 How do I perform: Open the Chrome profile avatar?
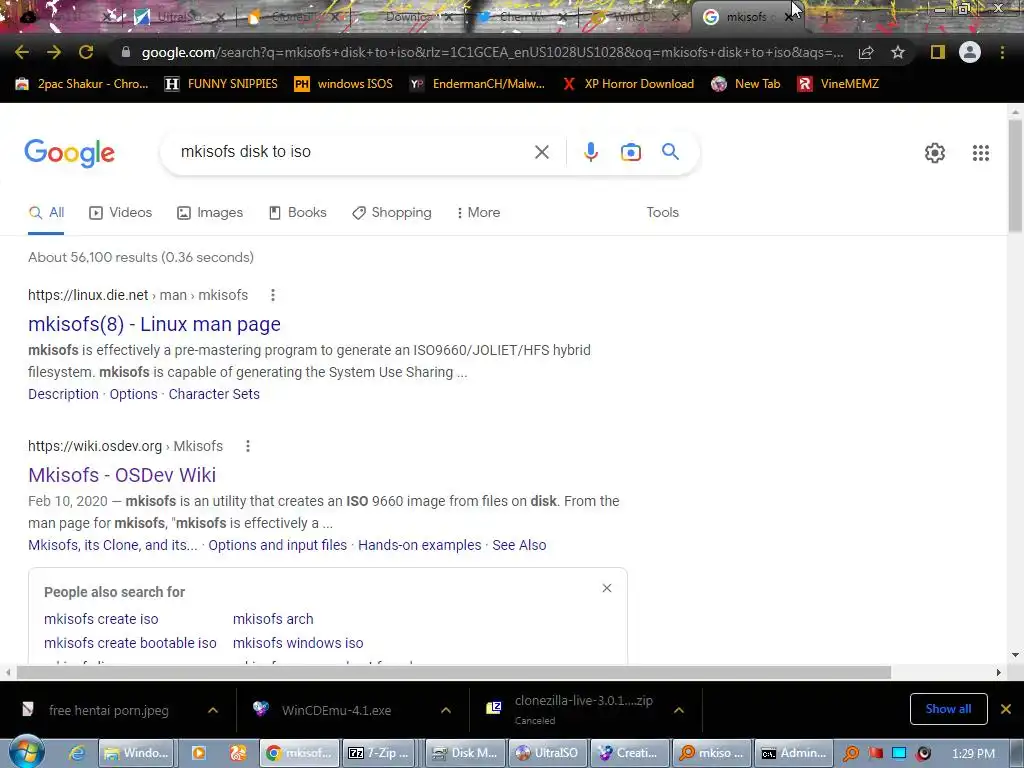[970, 52]
